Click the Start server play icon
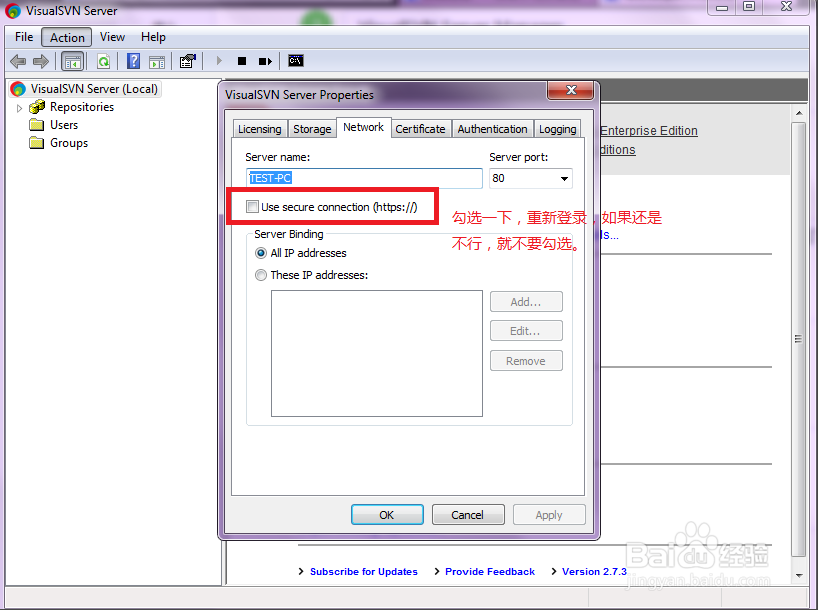 [x=219, y=61]
